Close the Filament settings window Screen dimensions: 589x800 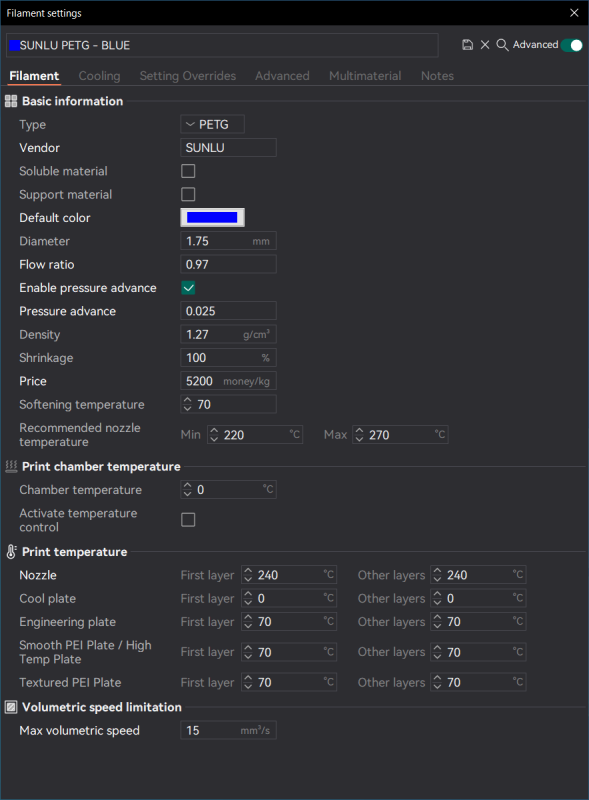(x=574, y=13)
